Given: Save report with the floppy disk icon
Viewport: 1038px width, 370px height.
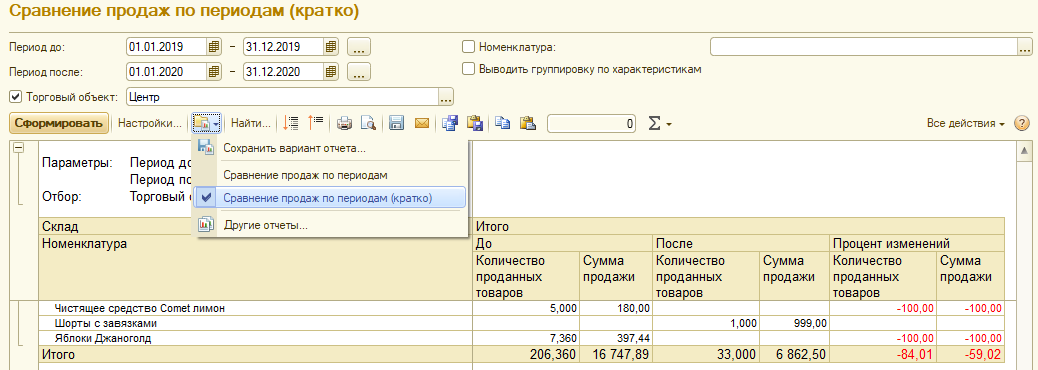Looking at the screenshot, I should pyautogui.click(x=397, y=123).
